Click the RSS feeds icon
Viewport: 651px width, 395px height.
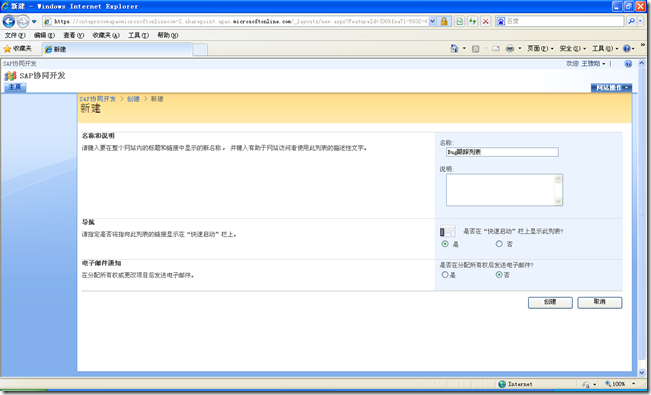coord(476,49)
